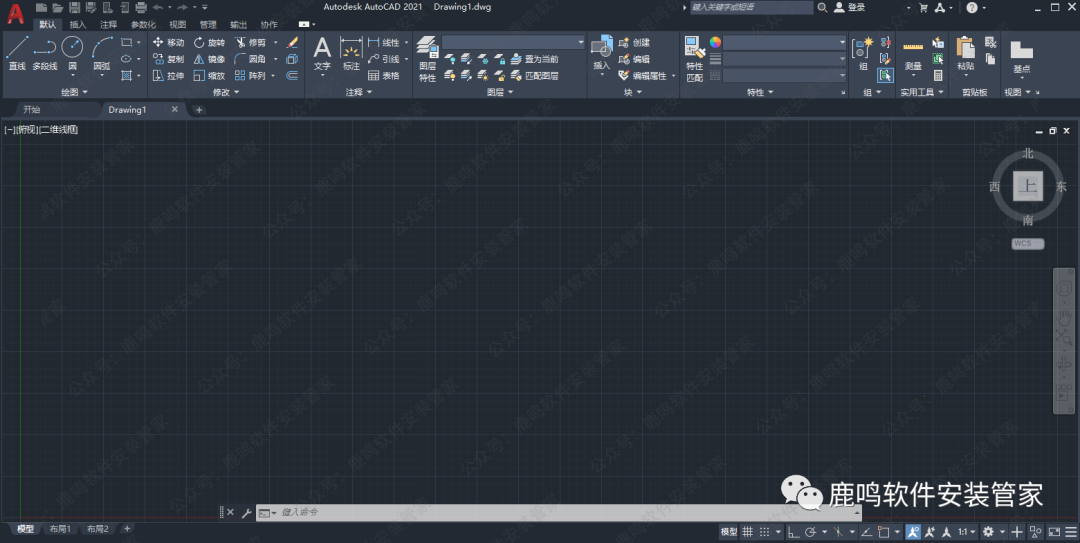Select the Circle (圆) tool
The image size is (1080, 543).
click(x=72, y=52)
